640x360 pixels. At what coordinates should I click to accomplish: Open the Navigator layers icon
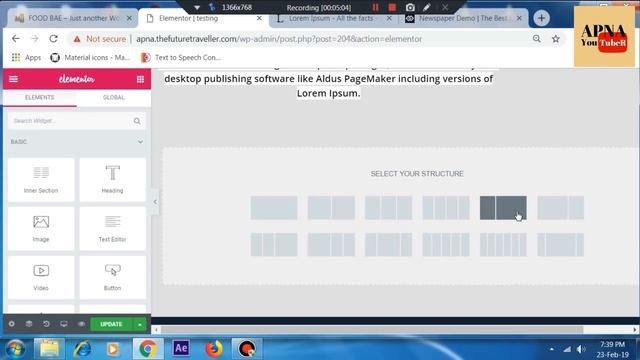[x=29, y=324]
